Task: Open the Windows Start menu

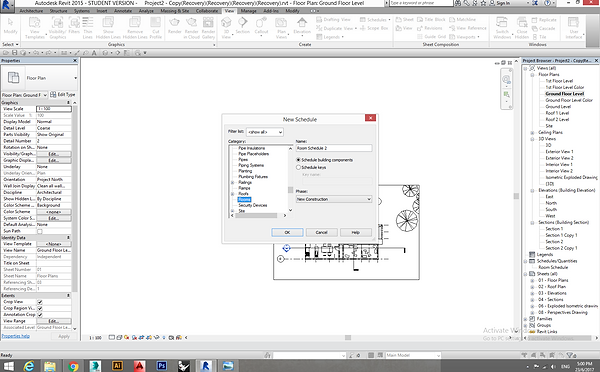Action: click(x=8, y=366)
